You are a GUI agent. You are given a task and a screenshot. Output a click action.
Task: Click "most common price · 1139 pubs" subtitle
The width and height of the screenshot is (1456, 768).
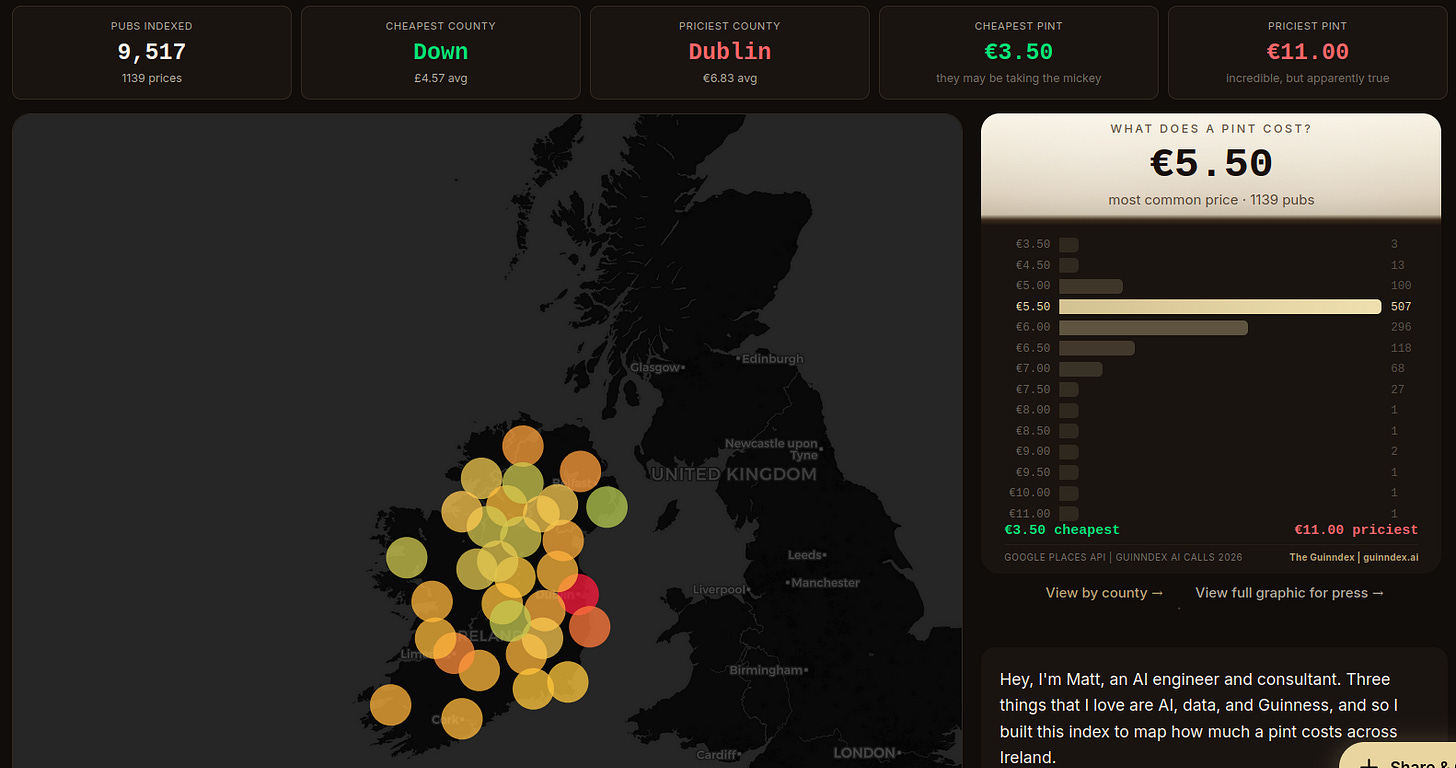click(1211, 200)
